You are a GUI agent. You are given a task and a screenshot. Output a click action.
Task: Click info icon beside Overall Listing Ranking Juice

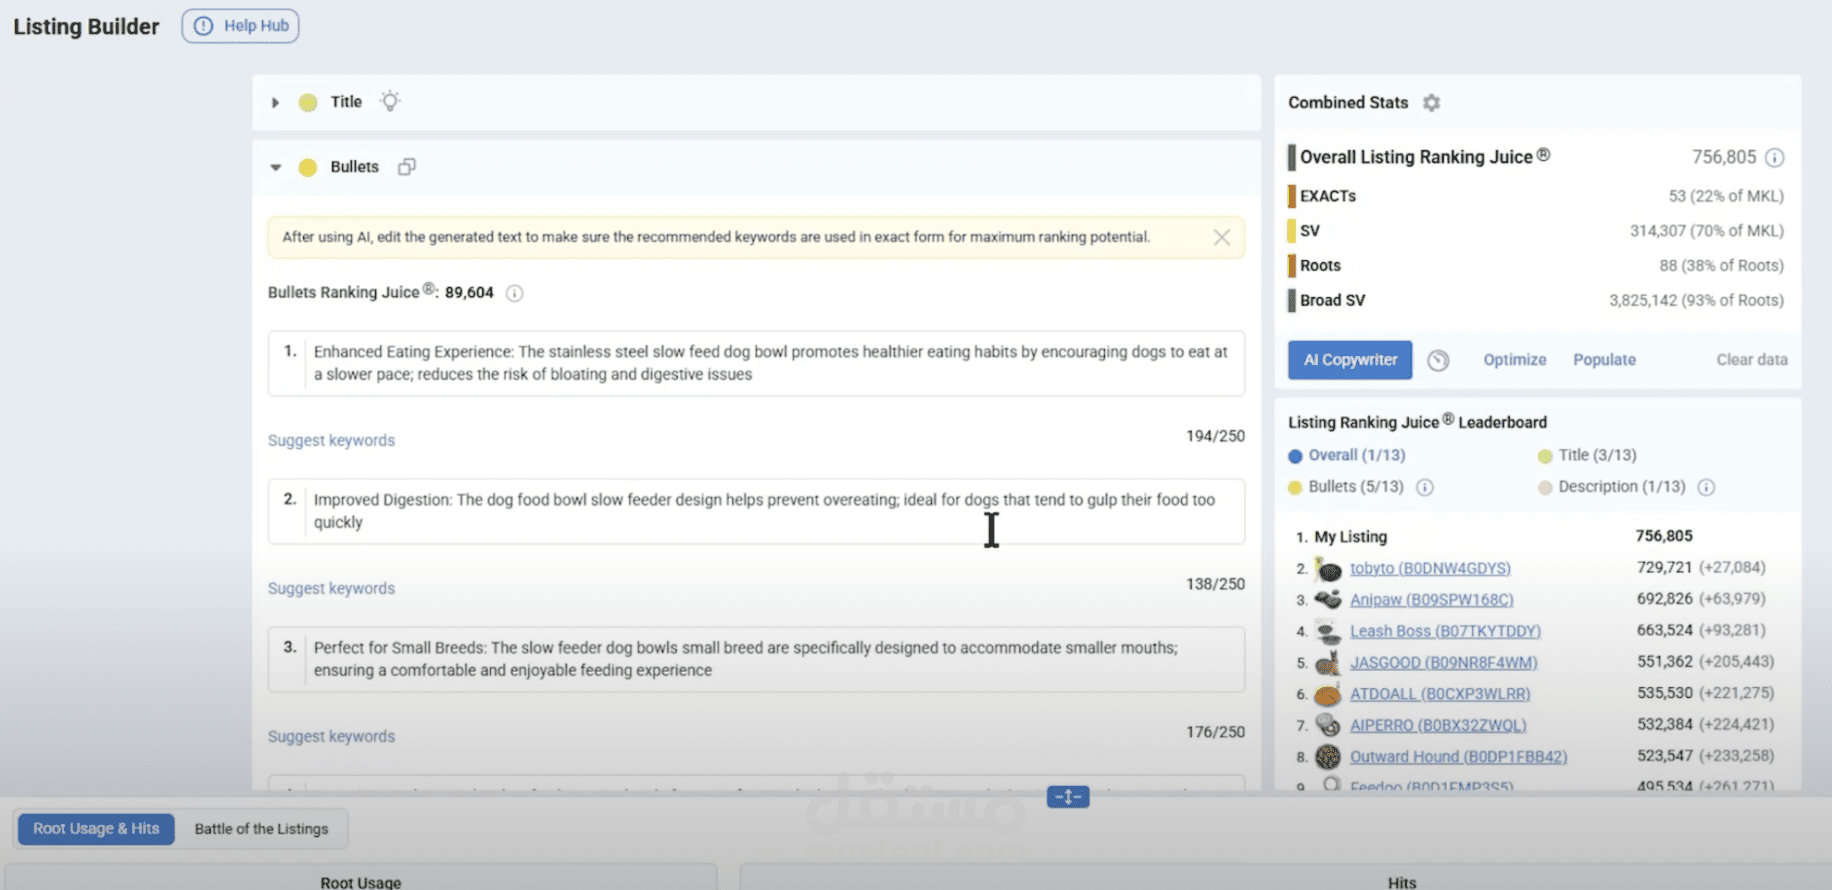(x=1775, y=158)
